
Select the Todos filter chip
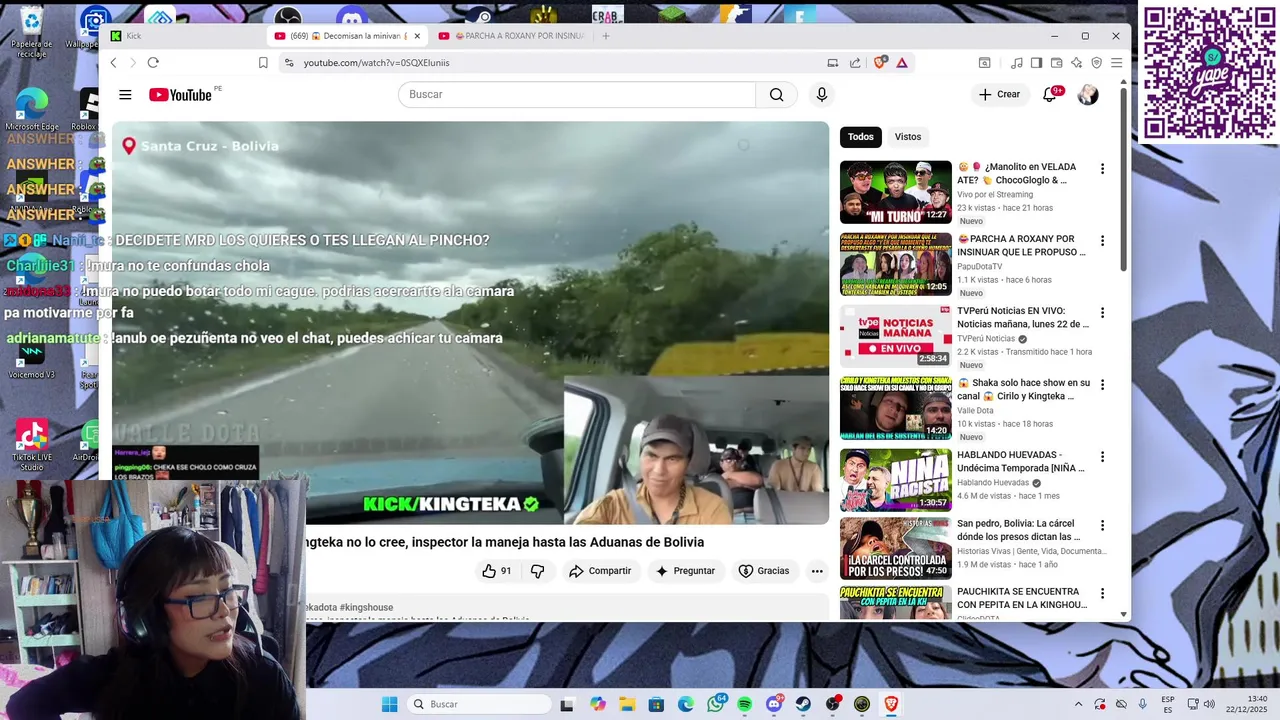(x=860, y=137)
